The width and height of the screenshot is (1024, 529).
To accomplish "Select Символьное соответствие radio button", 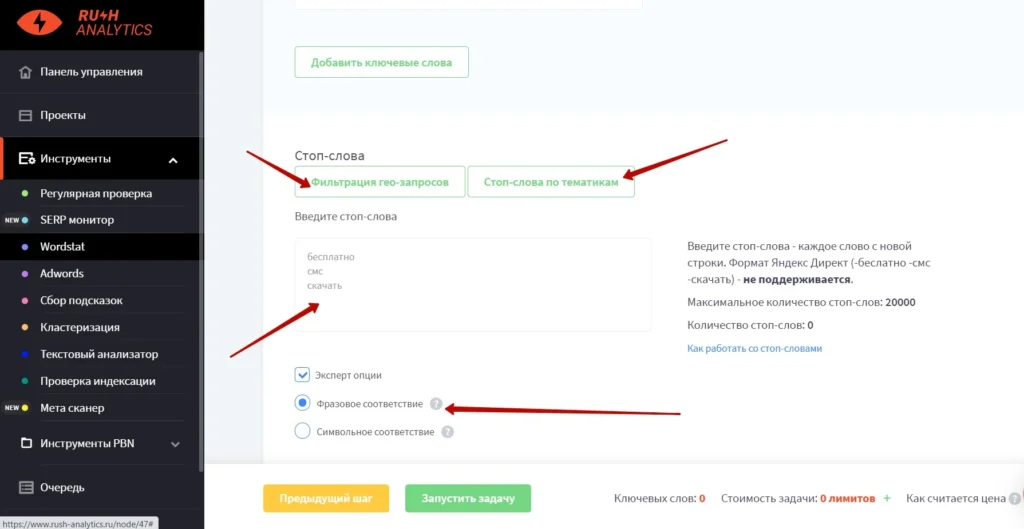I will pyautogui.click(x=302, y=431).
